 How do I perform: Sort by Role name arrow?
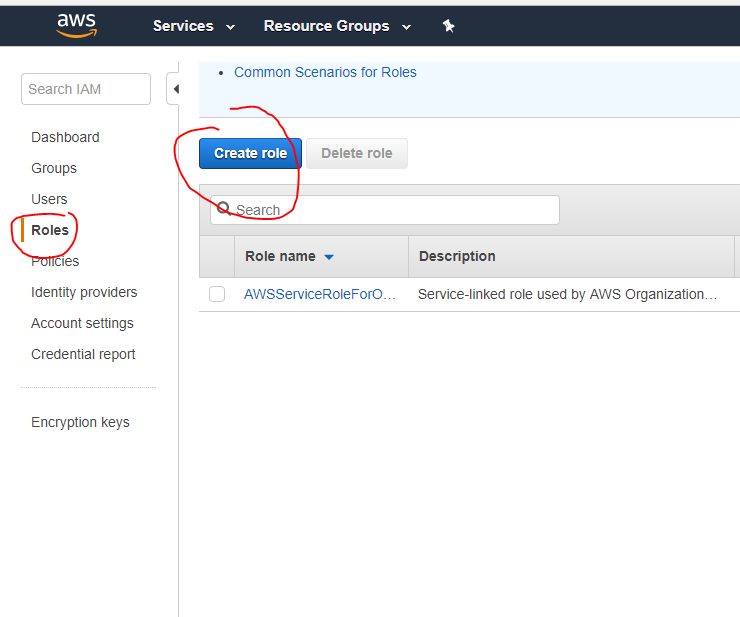[x=329, y=257]
